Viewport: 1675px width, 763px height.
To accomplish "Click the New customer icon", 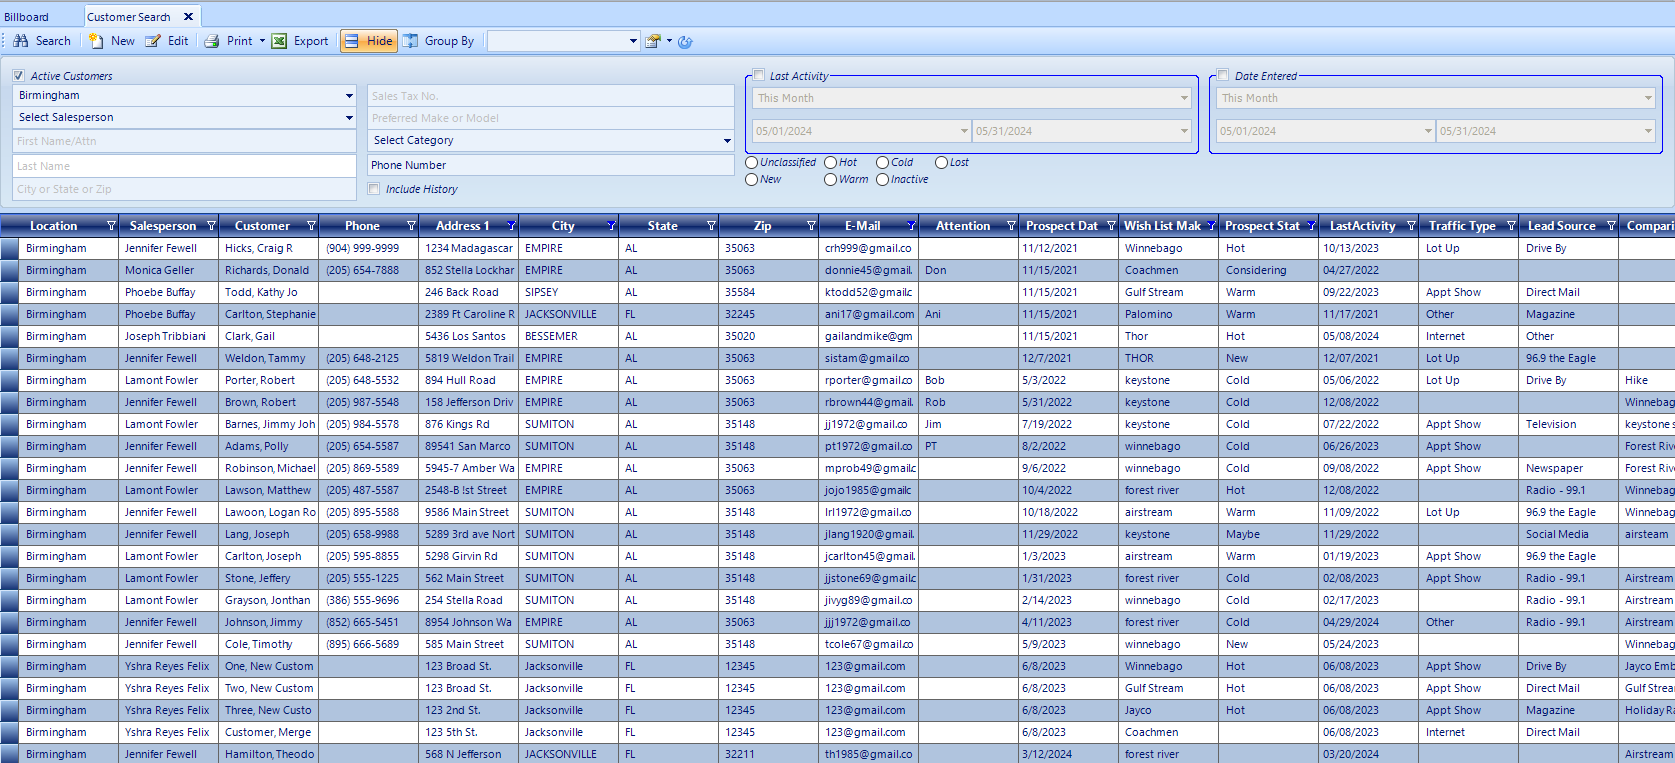I will [96, 41].
